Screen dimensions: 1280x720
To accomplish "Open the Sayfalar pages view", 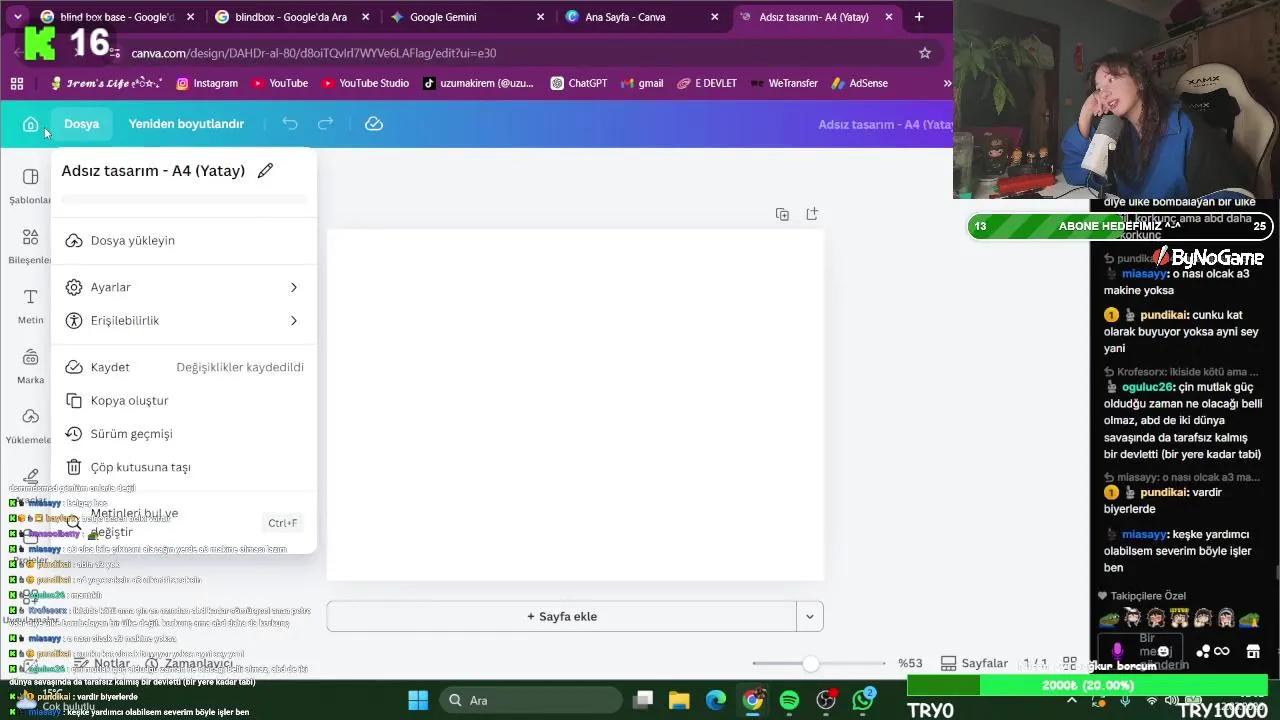I will click(x=974, y=663).
